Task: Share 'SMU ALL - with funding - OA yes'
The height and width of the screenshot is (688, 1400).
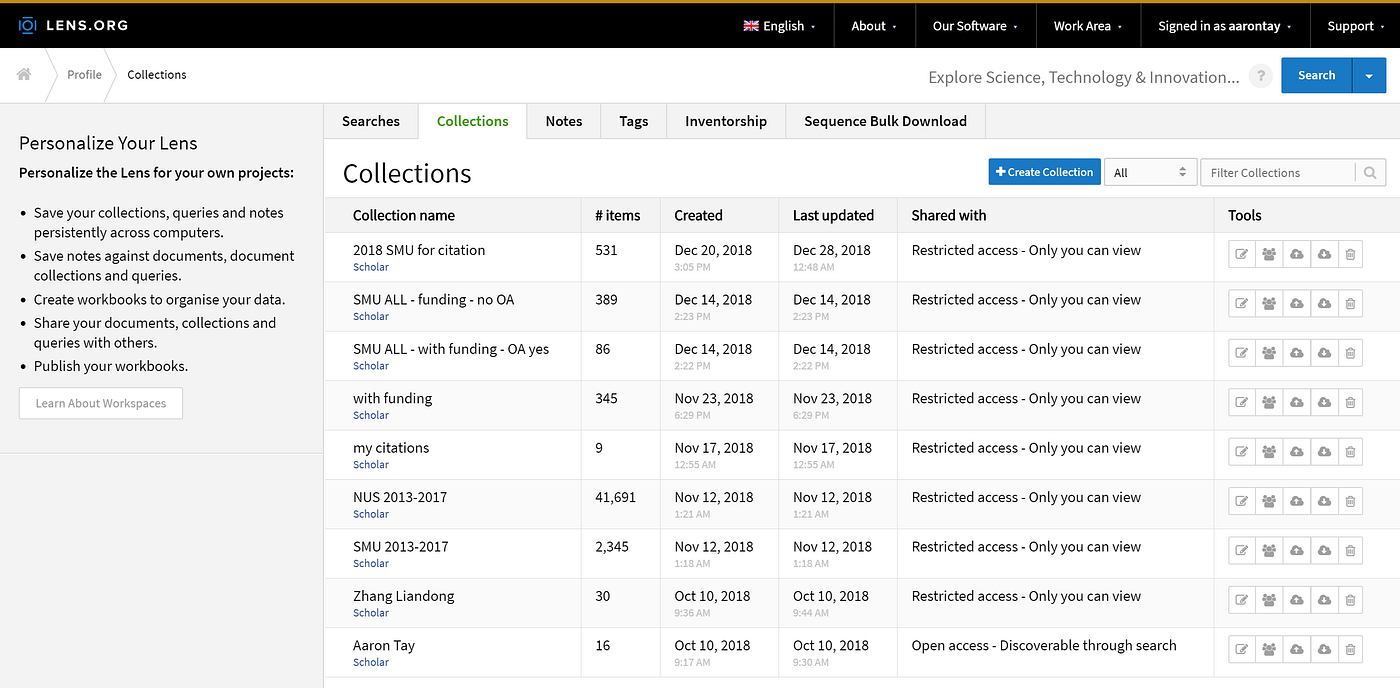Action: click(1269, 353)
